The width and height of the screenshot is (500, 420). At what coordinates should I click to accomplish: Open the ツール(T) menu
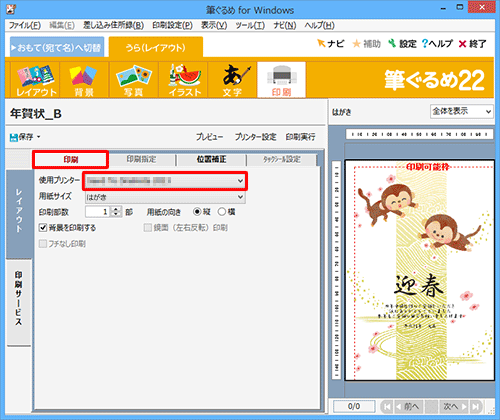(250, 25)
